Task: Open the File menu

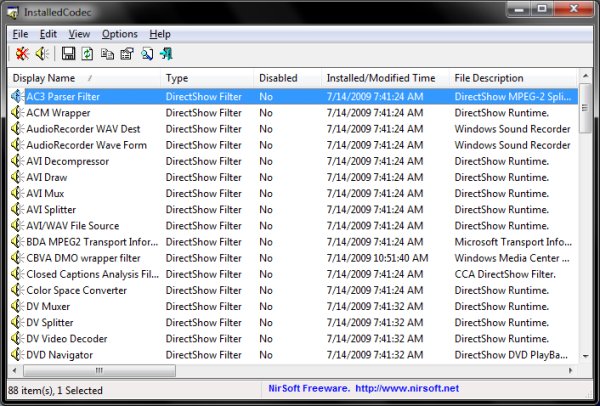Action: coord(20,34)
